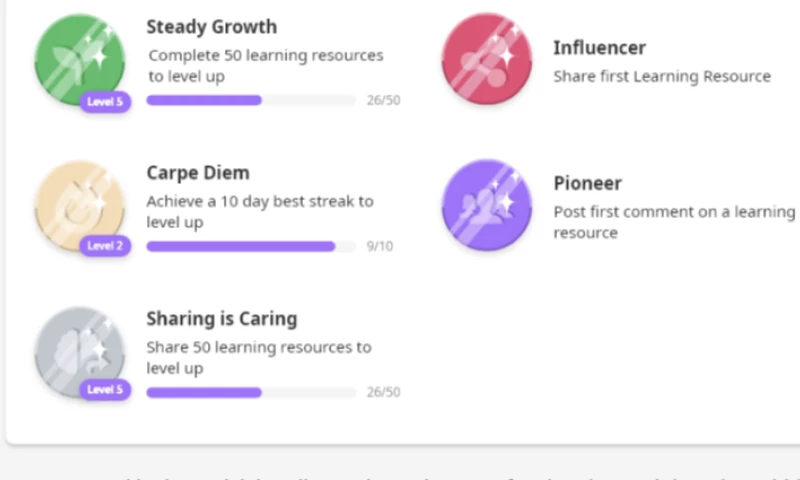Select the Pioneer achievement title

pyautogui.click(x=587, y=183)
